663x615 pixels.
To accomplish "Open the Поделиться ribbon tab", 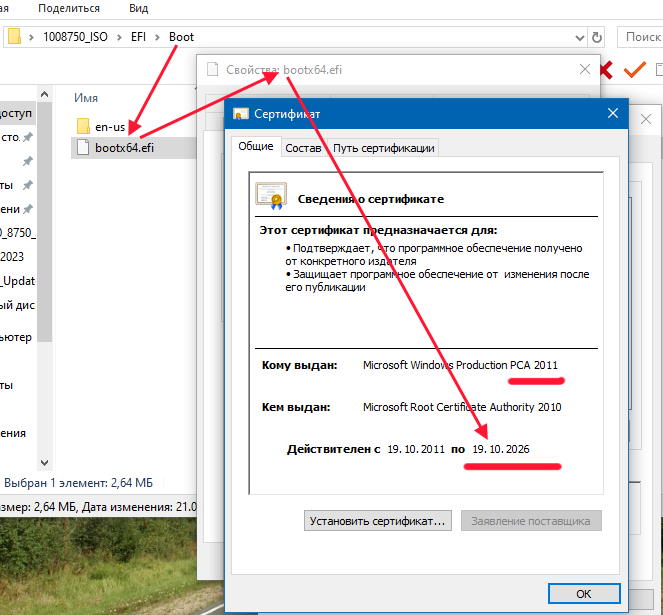I will [x=69, y=8].
